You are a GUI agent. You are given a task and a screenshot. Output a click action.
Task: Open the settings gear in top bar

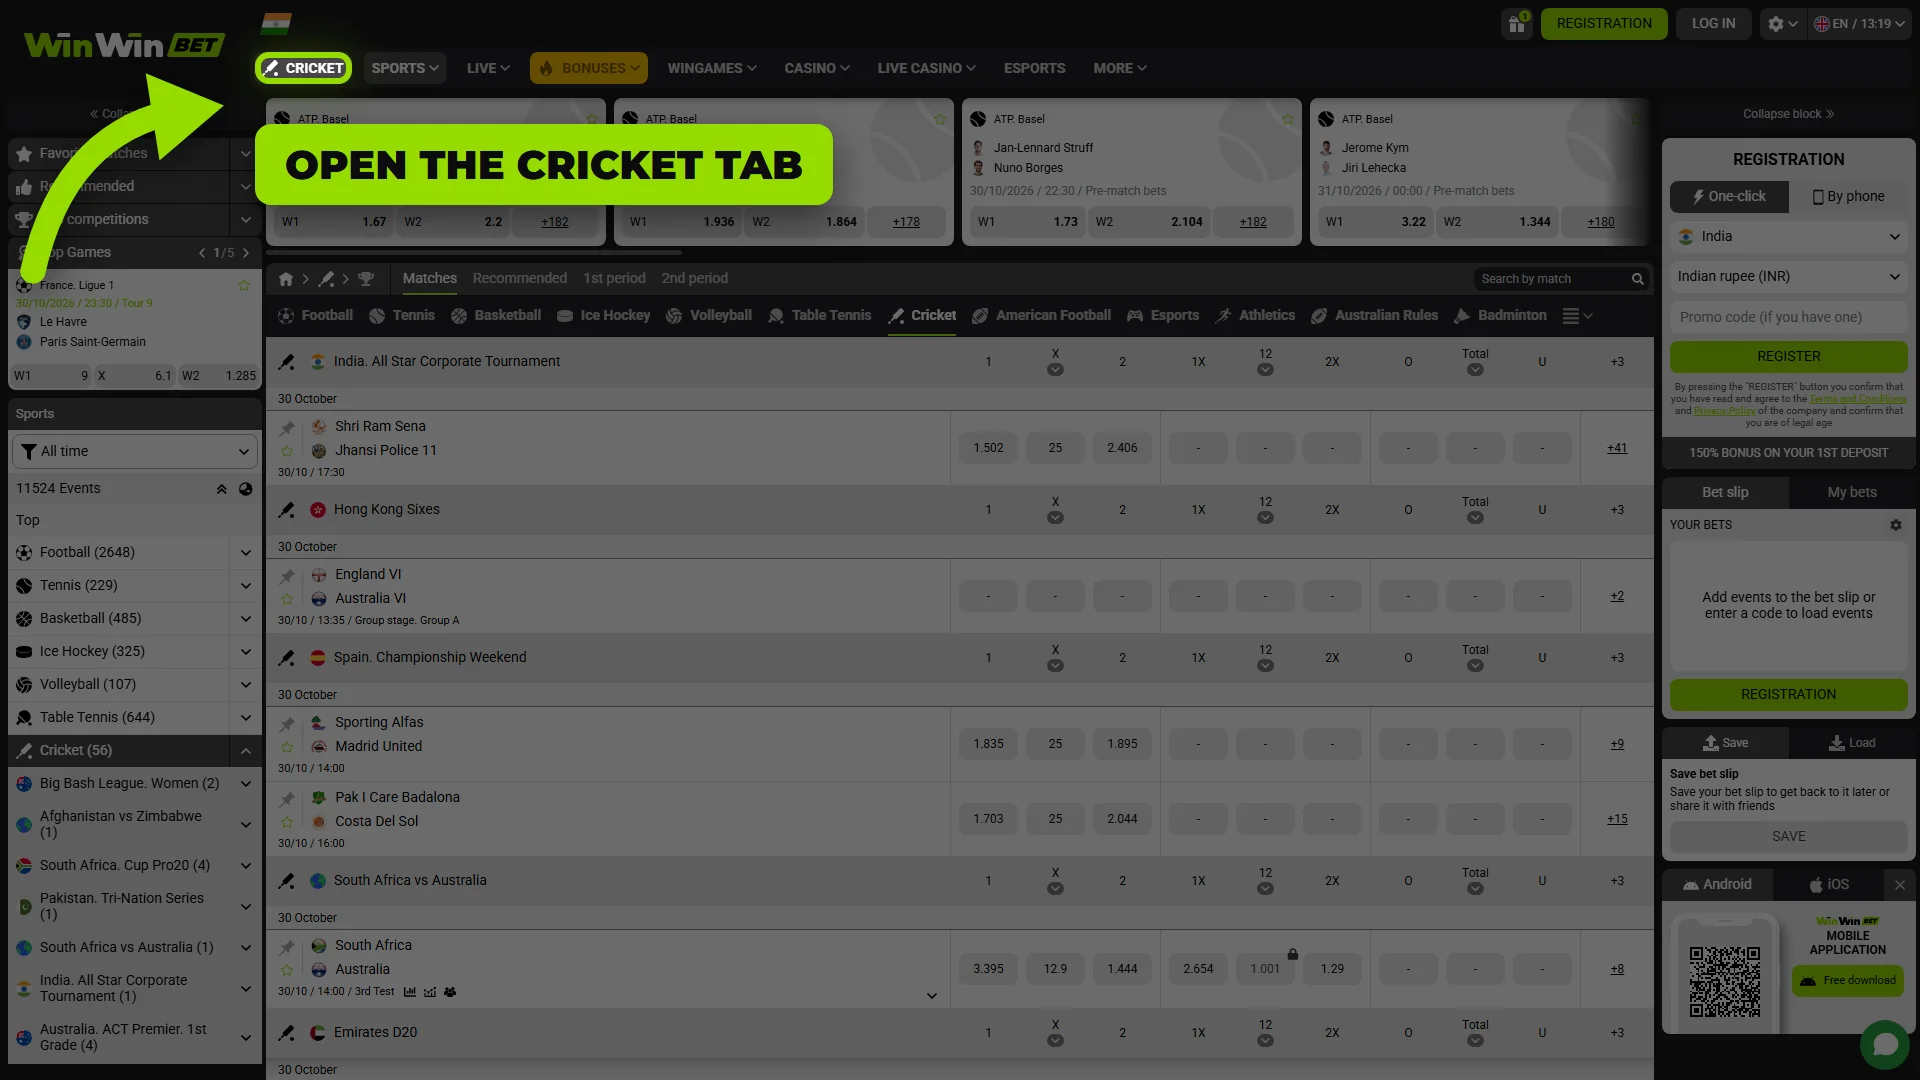1782,24
